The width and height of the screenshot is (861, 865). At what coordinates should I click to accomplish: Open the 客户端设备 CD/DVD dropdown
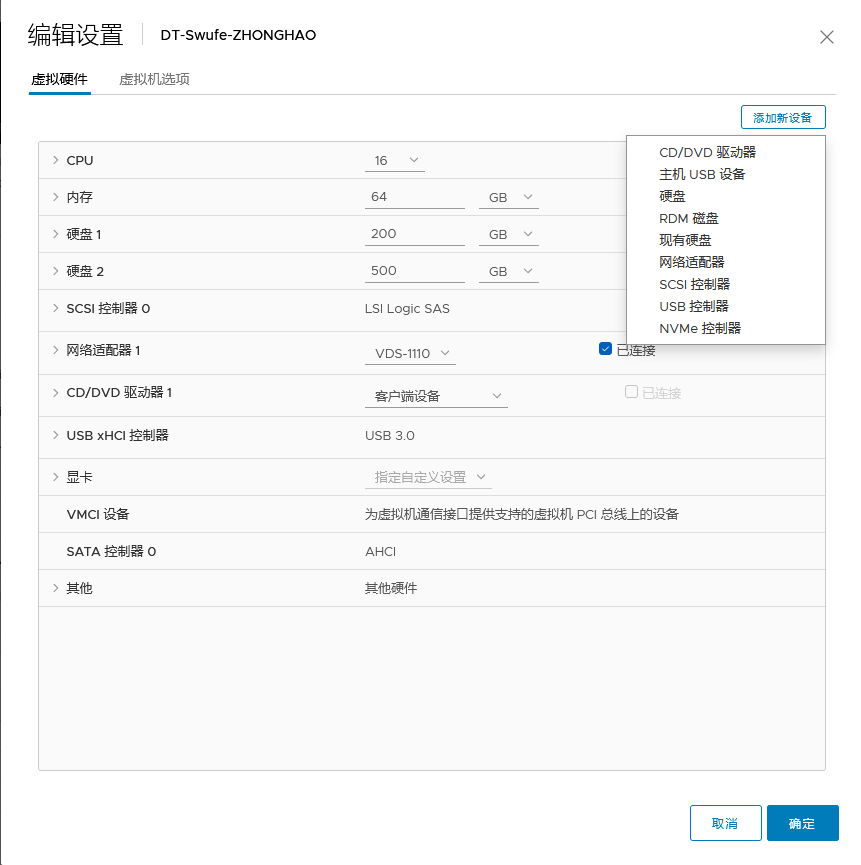tap(436, 395)
